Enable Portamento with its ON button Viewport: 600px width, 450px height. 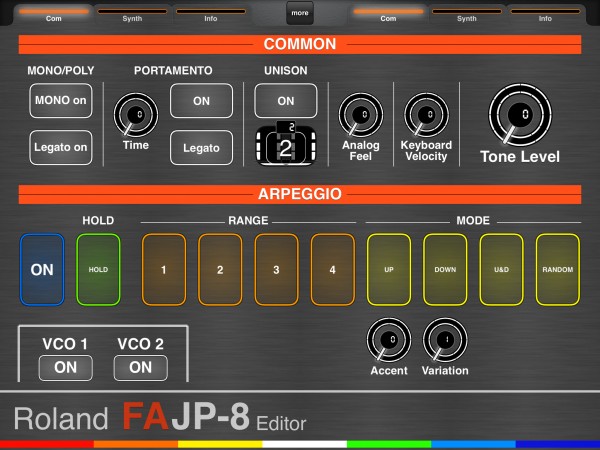pyautogui.click(x=201, y=101)
